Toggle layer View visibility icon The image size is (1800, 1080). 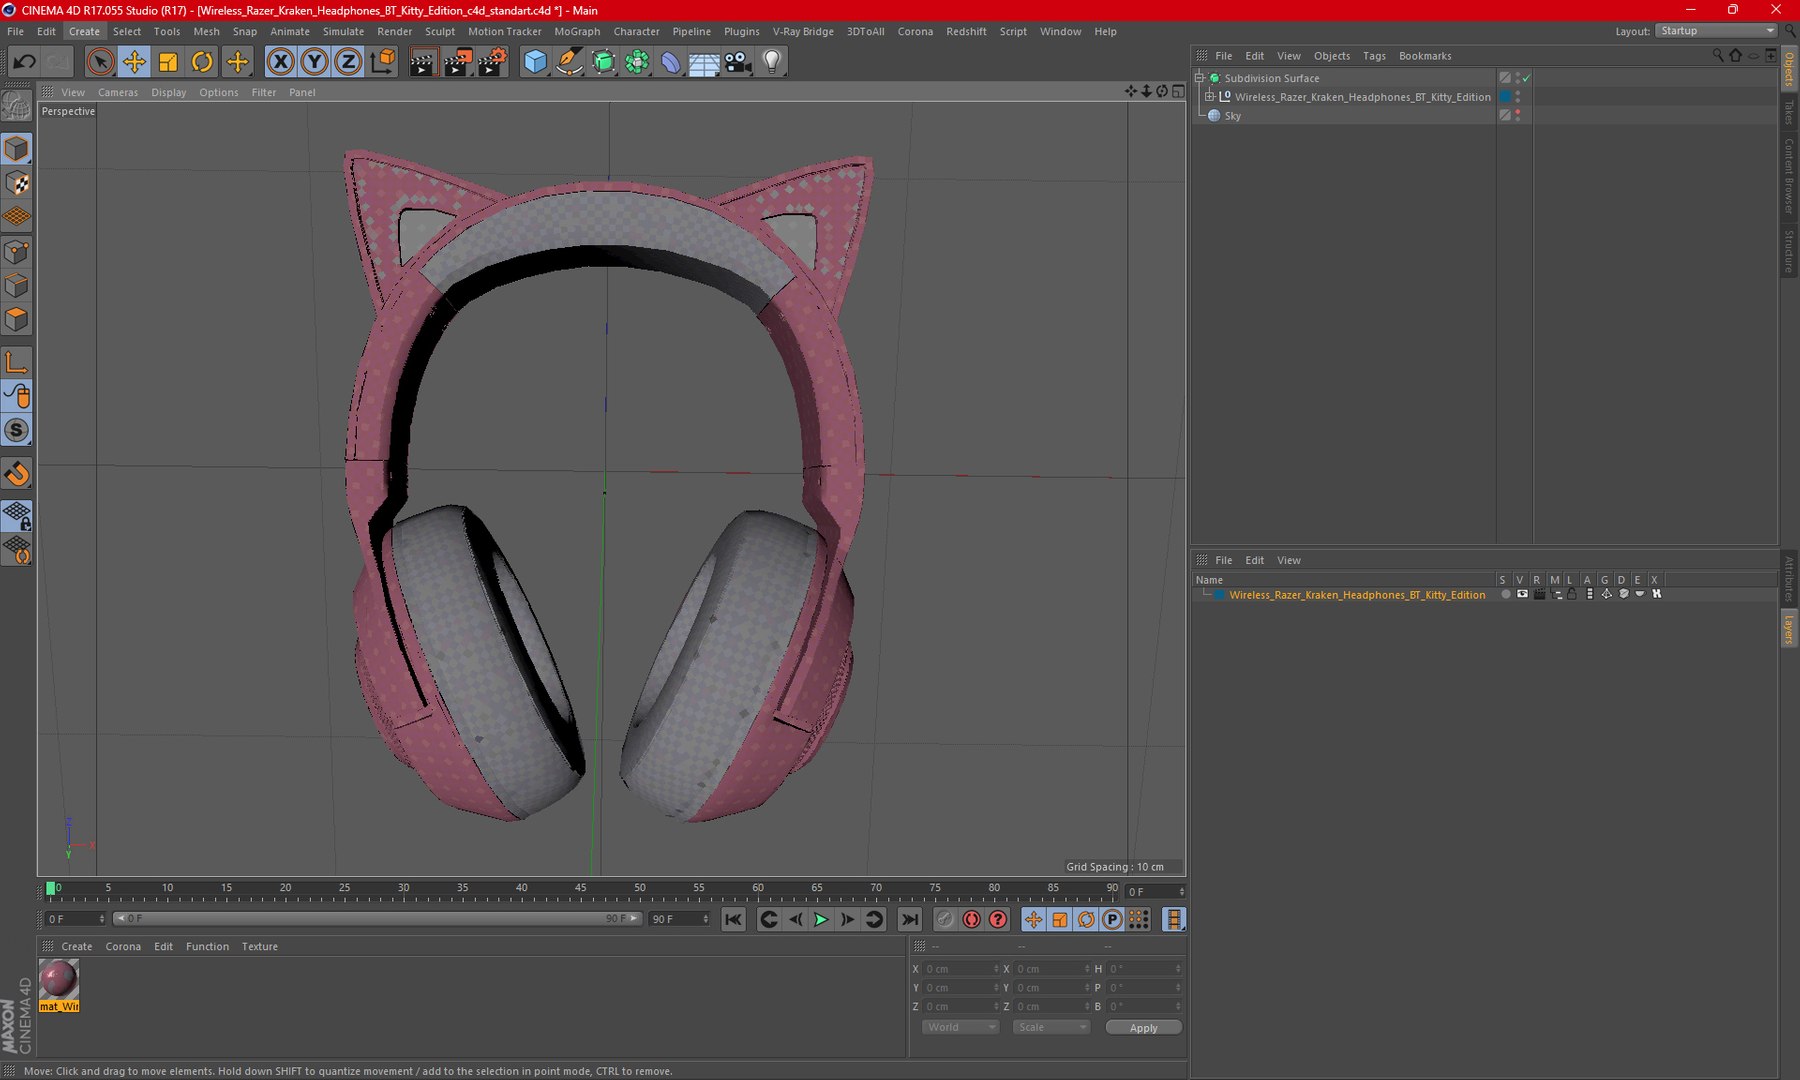click(1522, 594)
